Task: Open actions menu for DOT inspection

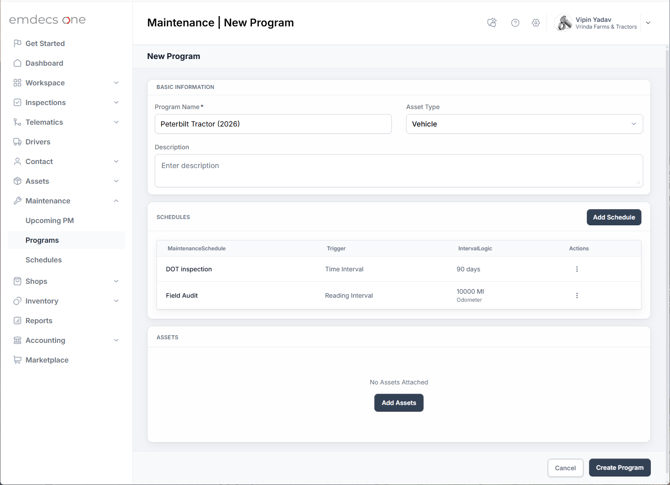Action: click(577, 269)
